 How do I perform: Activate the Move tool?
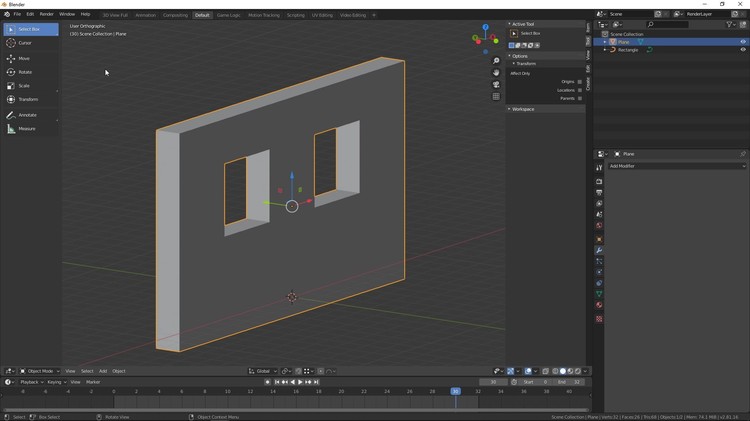pos(24,59)
